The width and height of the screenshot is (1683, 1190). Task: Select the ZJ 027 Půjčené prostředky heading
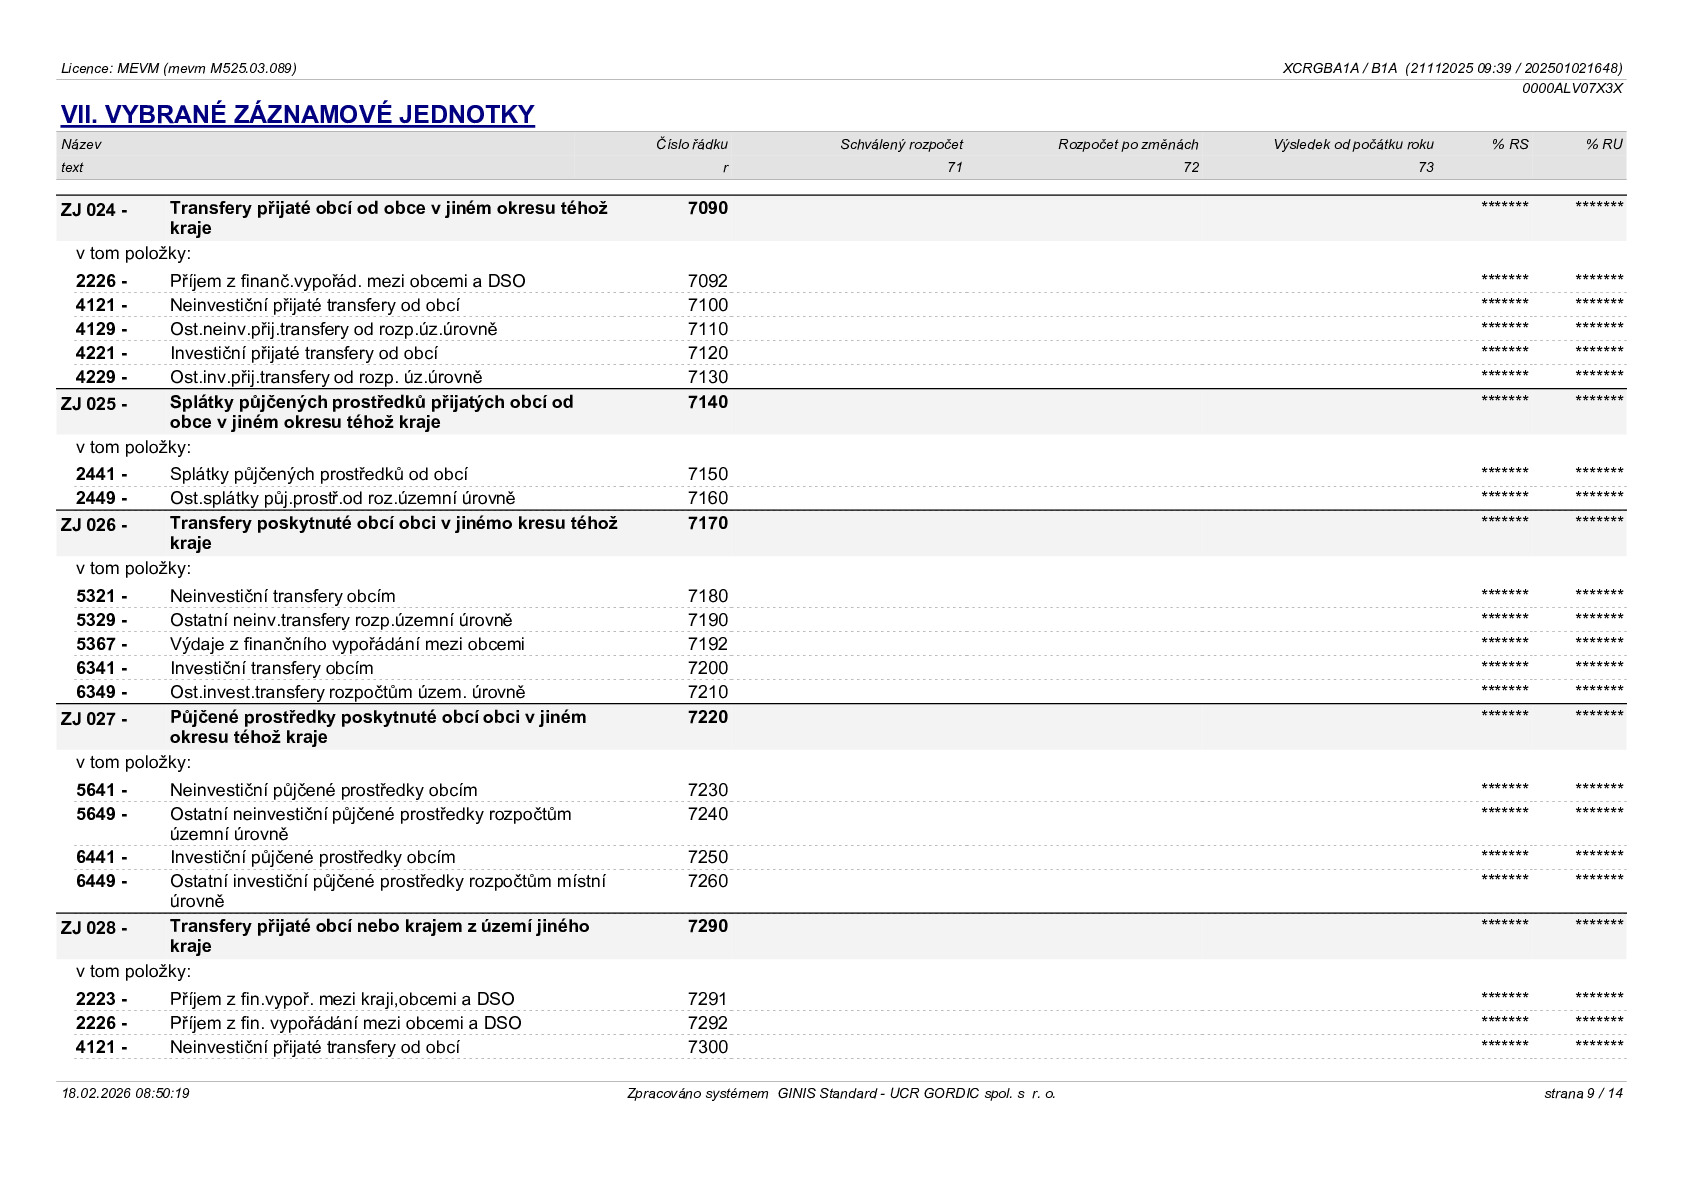pos(841,727)
